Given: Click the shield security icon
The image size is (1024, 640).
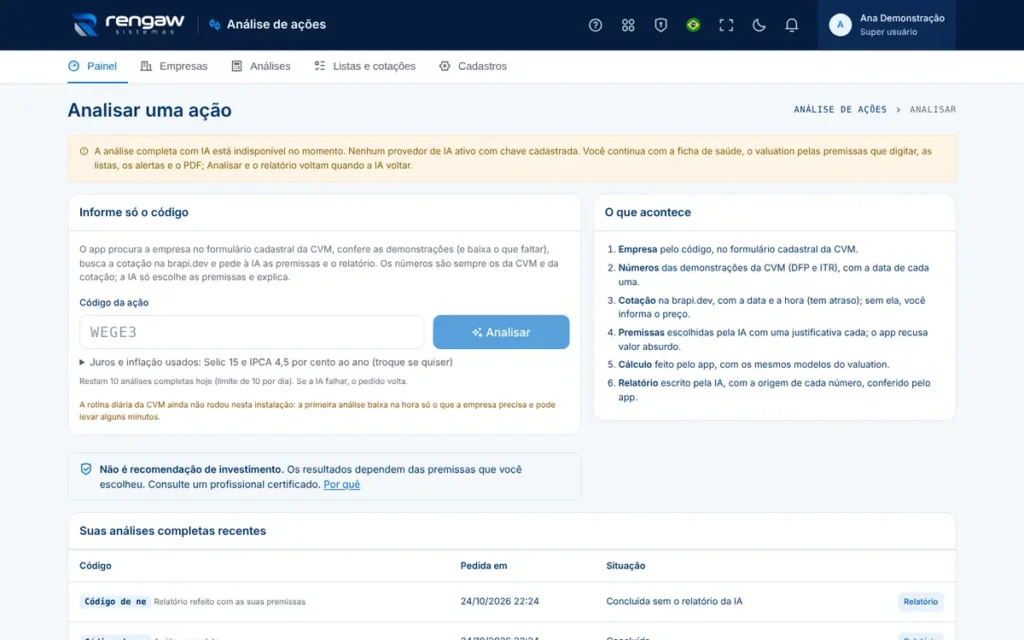Looking at the screenshot, I should [x=660, y=25].
